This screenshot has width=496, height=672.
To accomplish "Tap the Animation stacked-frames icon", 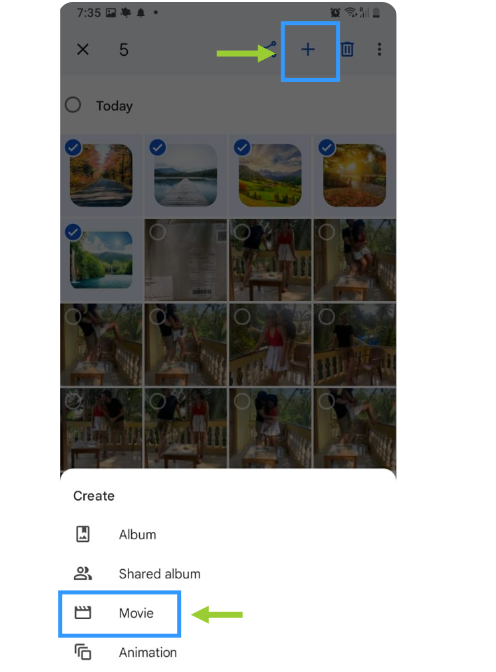I will tap(83, 652).
